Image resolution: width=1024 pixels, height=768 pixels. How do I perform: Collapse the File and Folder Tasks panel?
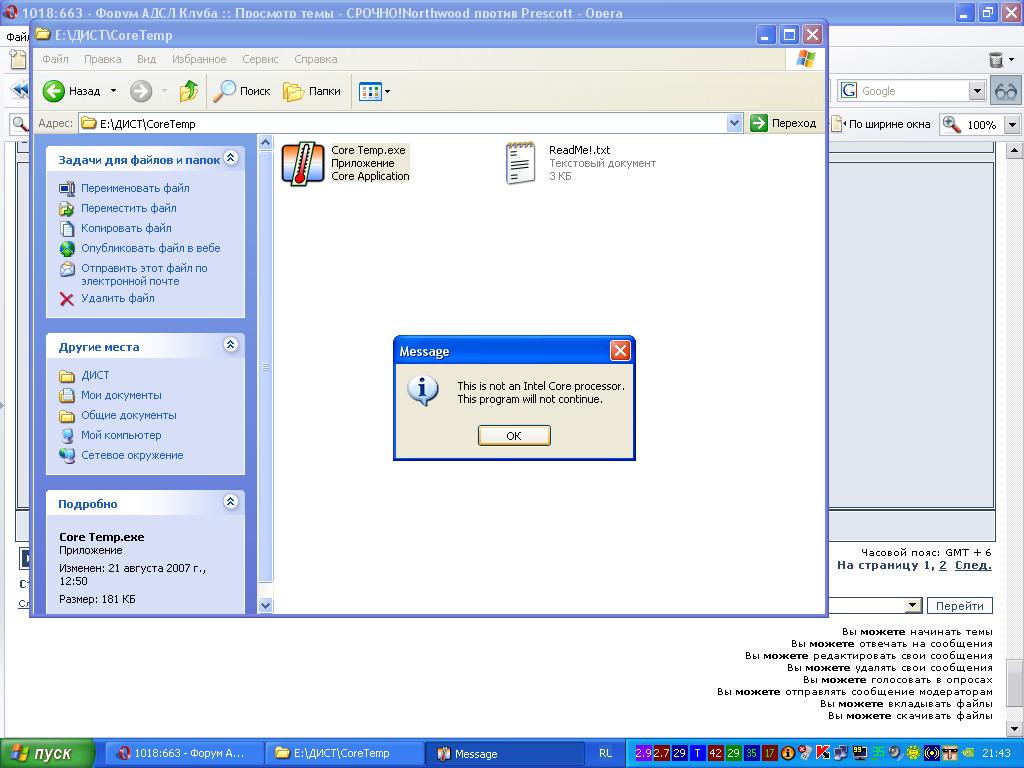point(231,158)
